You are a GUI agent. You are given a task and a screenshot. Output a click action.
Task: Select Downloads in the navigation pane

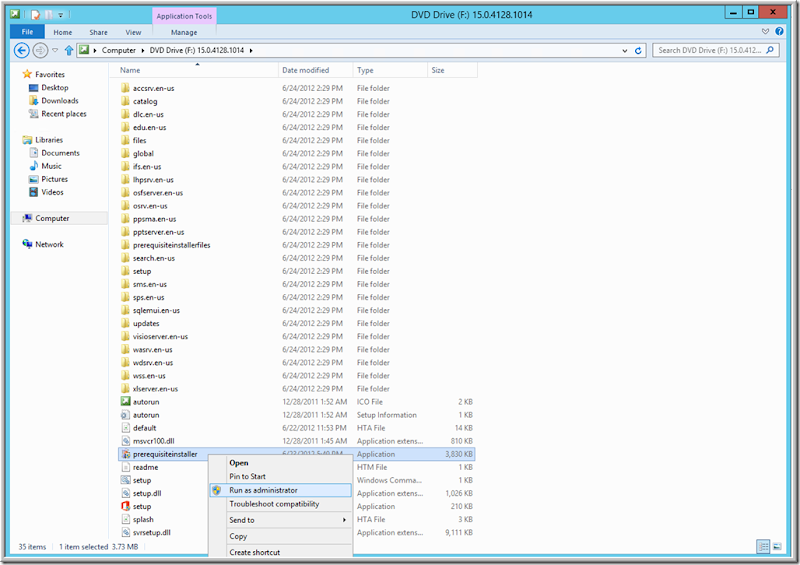click(x=60, y=101)
